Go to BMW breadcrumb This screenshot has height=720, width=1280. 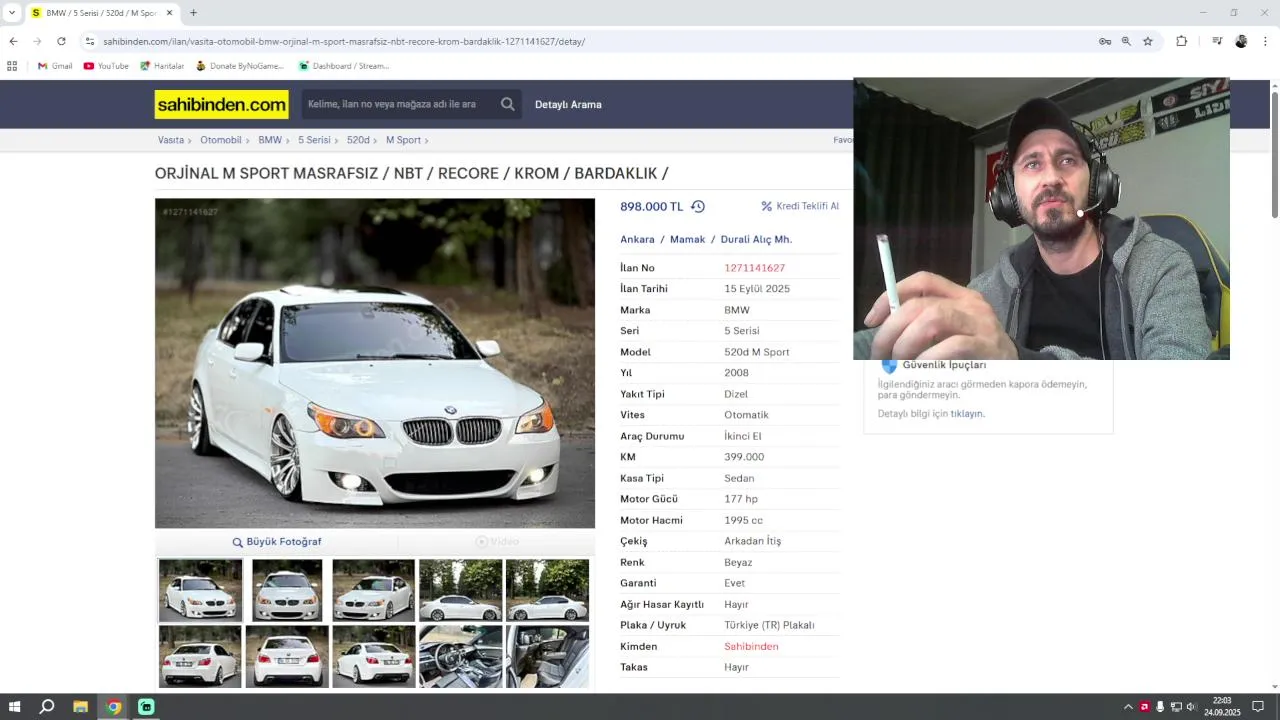270,140
